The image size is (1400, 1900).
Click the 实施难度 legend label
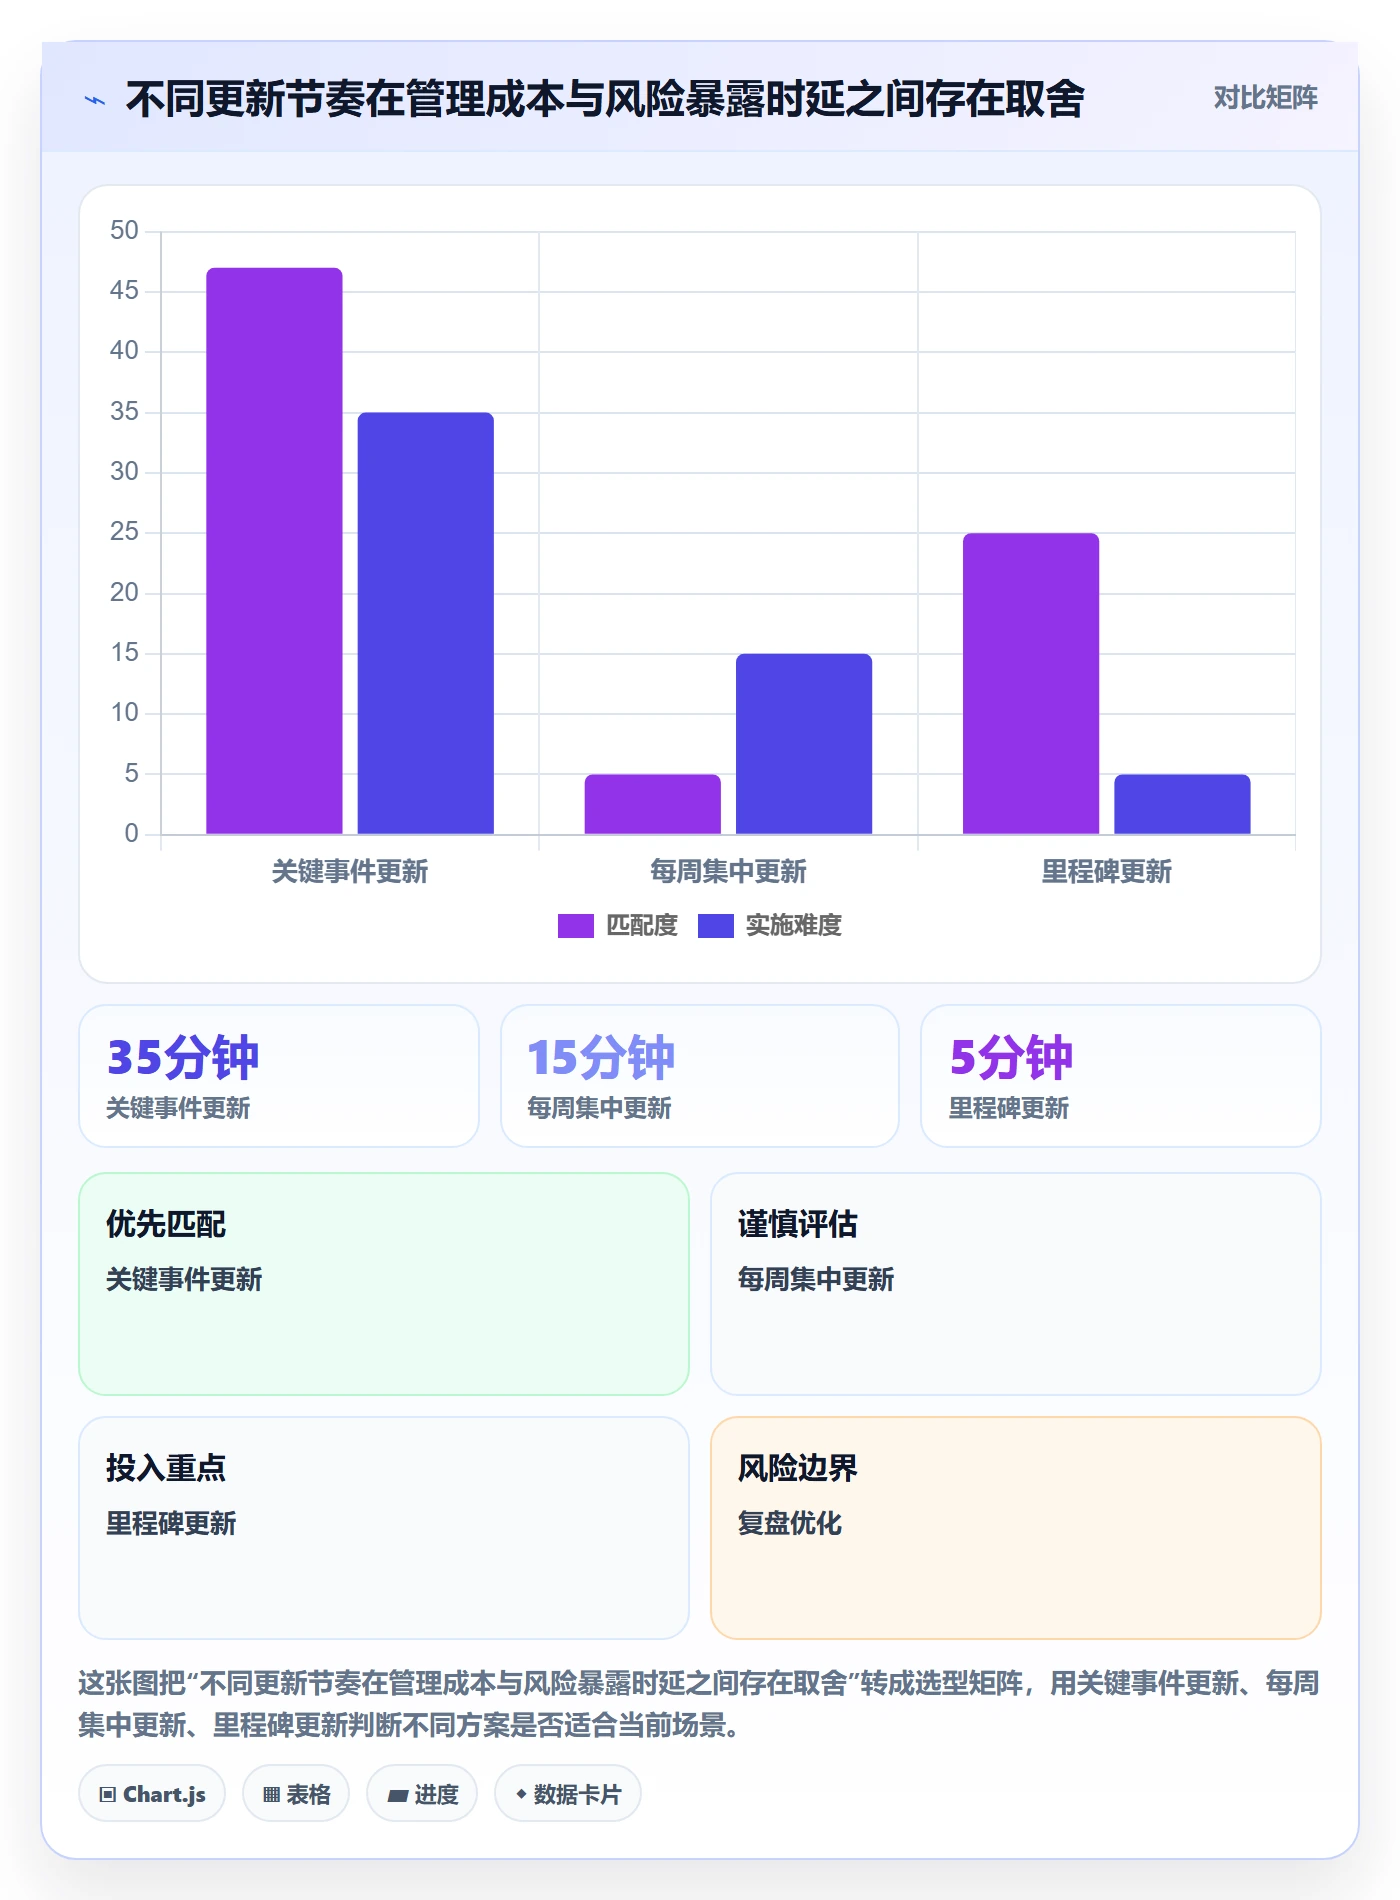point(794,926)
